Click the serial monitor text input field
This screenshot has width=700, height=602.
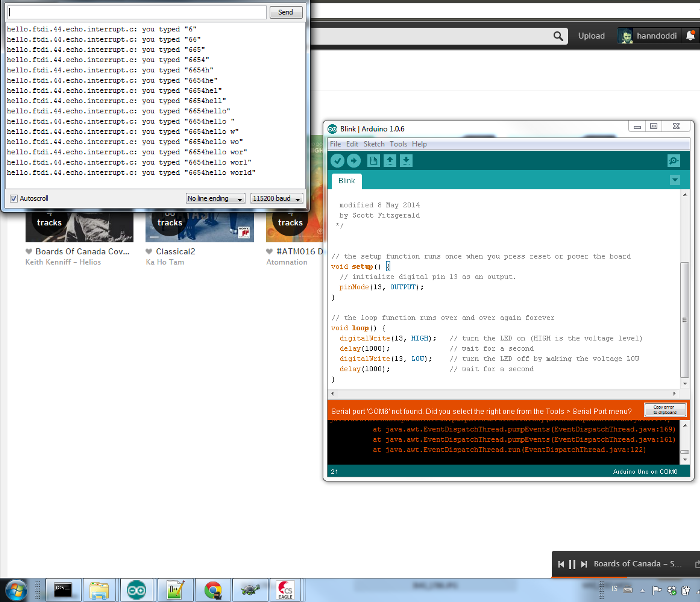[137, 12]
